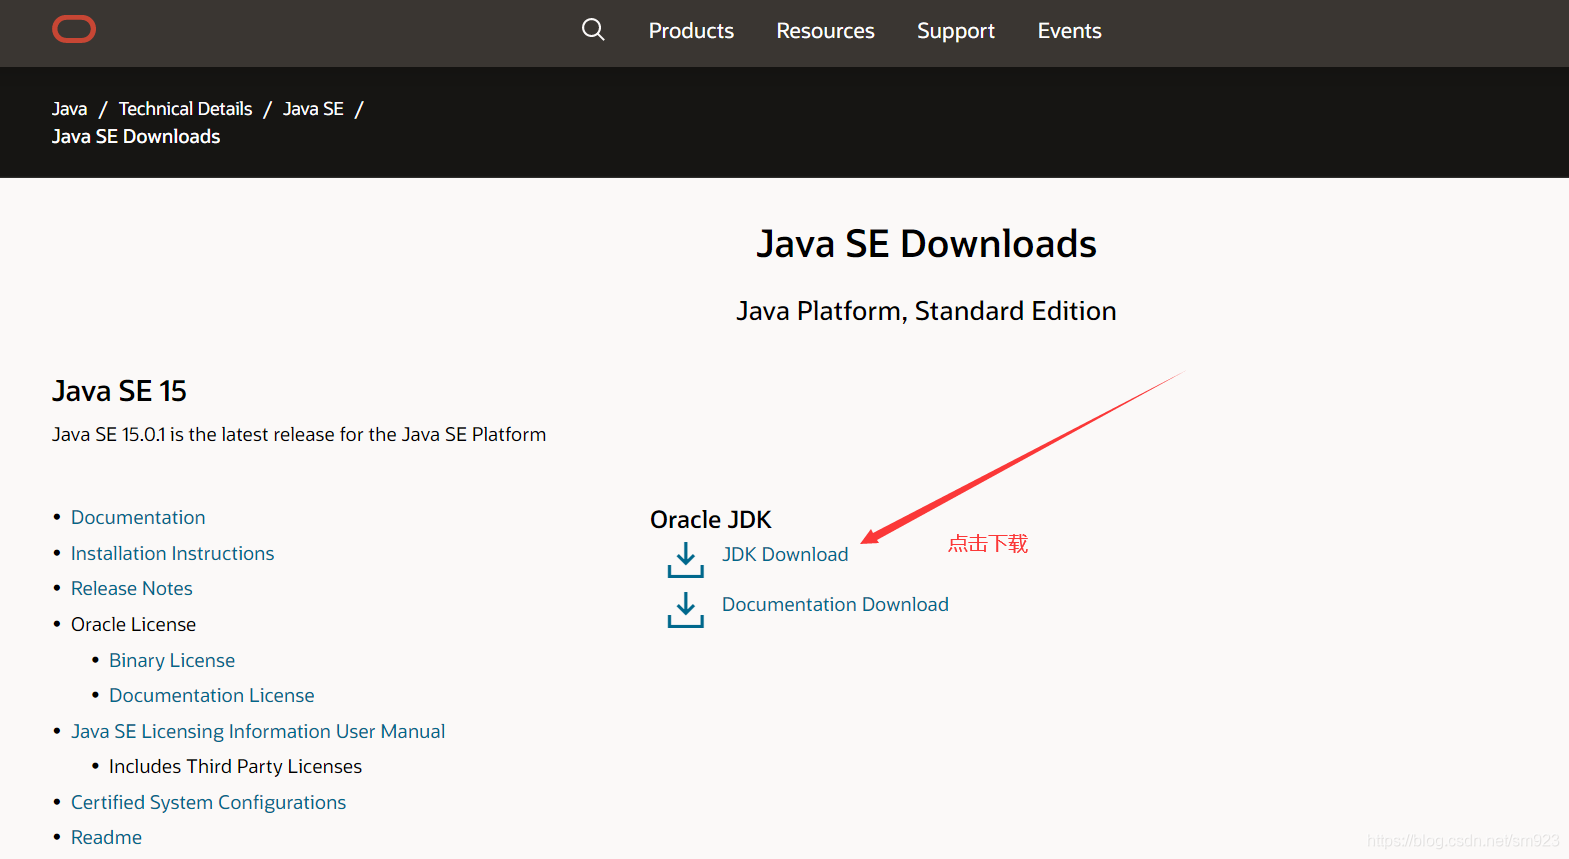Open the Products menu
The width and height of the screenshot is (1569, 859).
[691, 31]
